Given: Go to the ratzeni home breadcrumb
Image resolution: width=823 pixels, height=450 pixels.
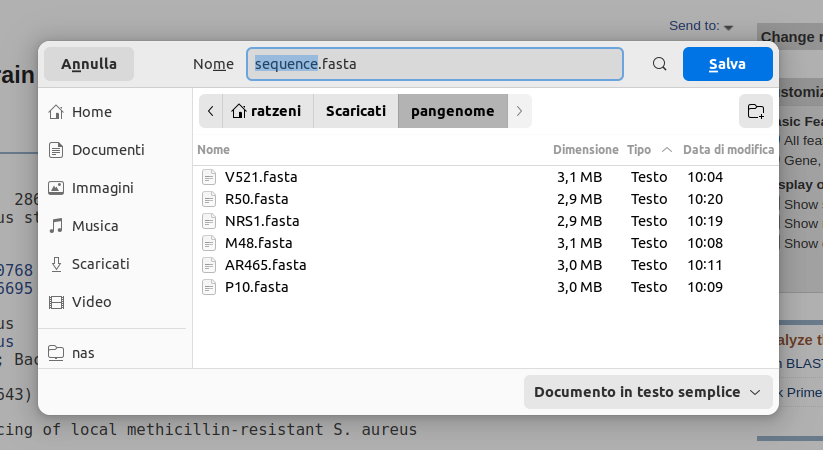Looking at the screenshot, I should [267, 111].
